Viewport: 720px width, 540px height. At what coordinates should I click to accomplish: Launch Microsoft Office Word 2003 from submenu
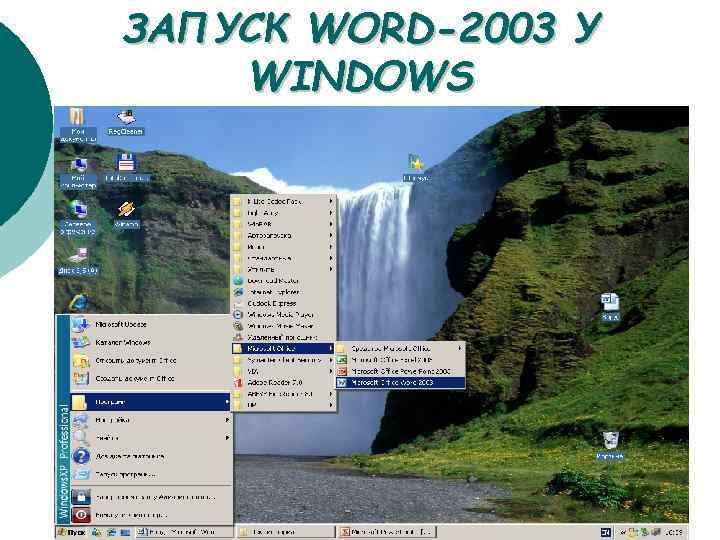coord(400,382)
